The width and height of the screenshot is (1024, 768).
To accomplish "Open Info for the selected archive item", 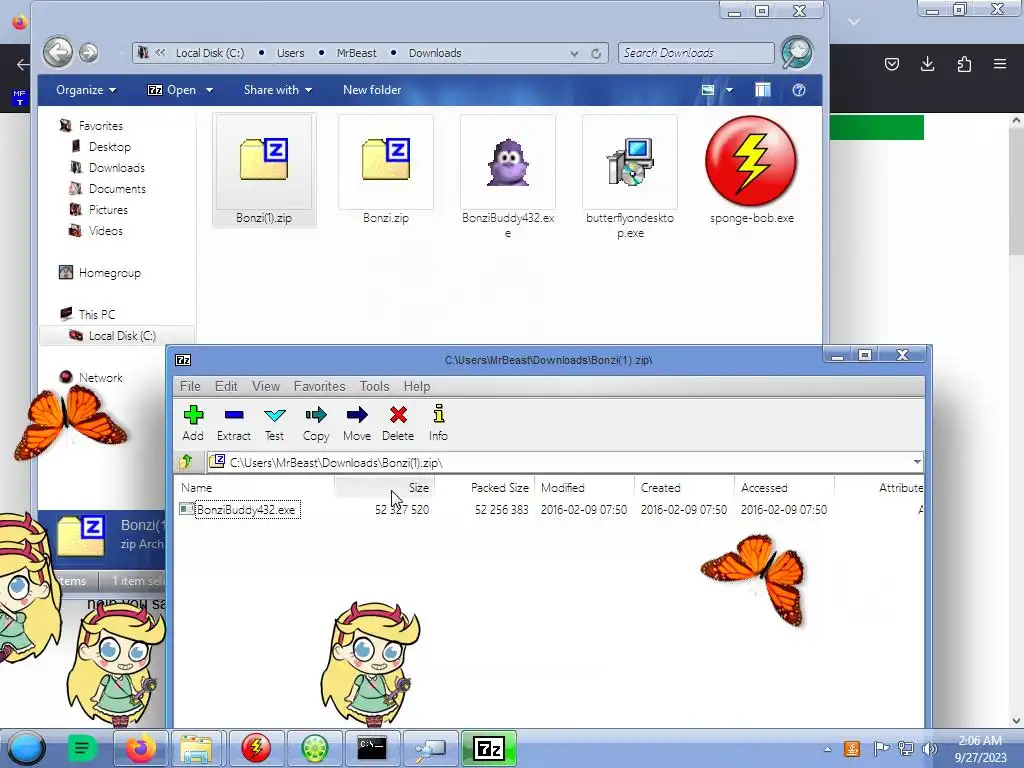I will click(x=438, y=423).
